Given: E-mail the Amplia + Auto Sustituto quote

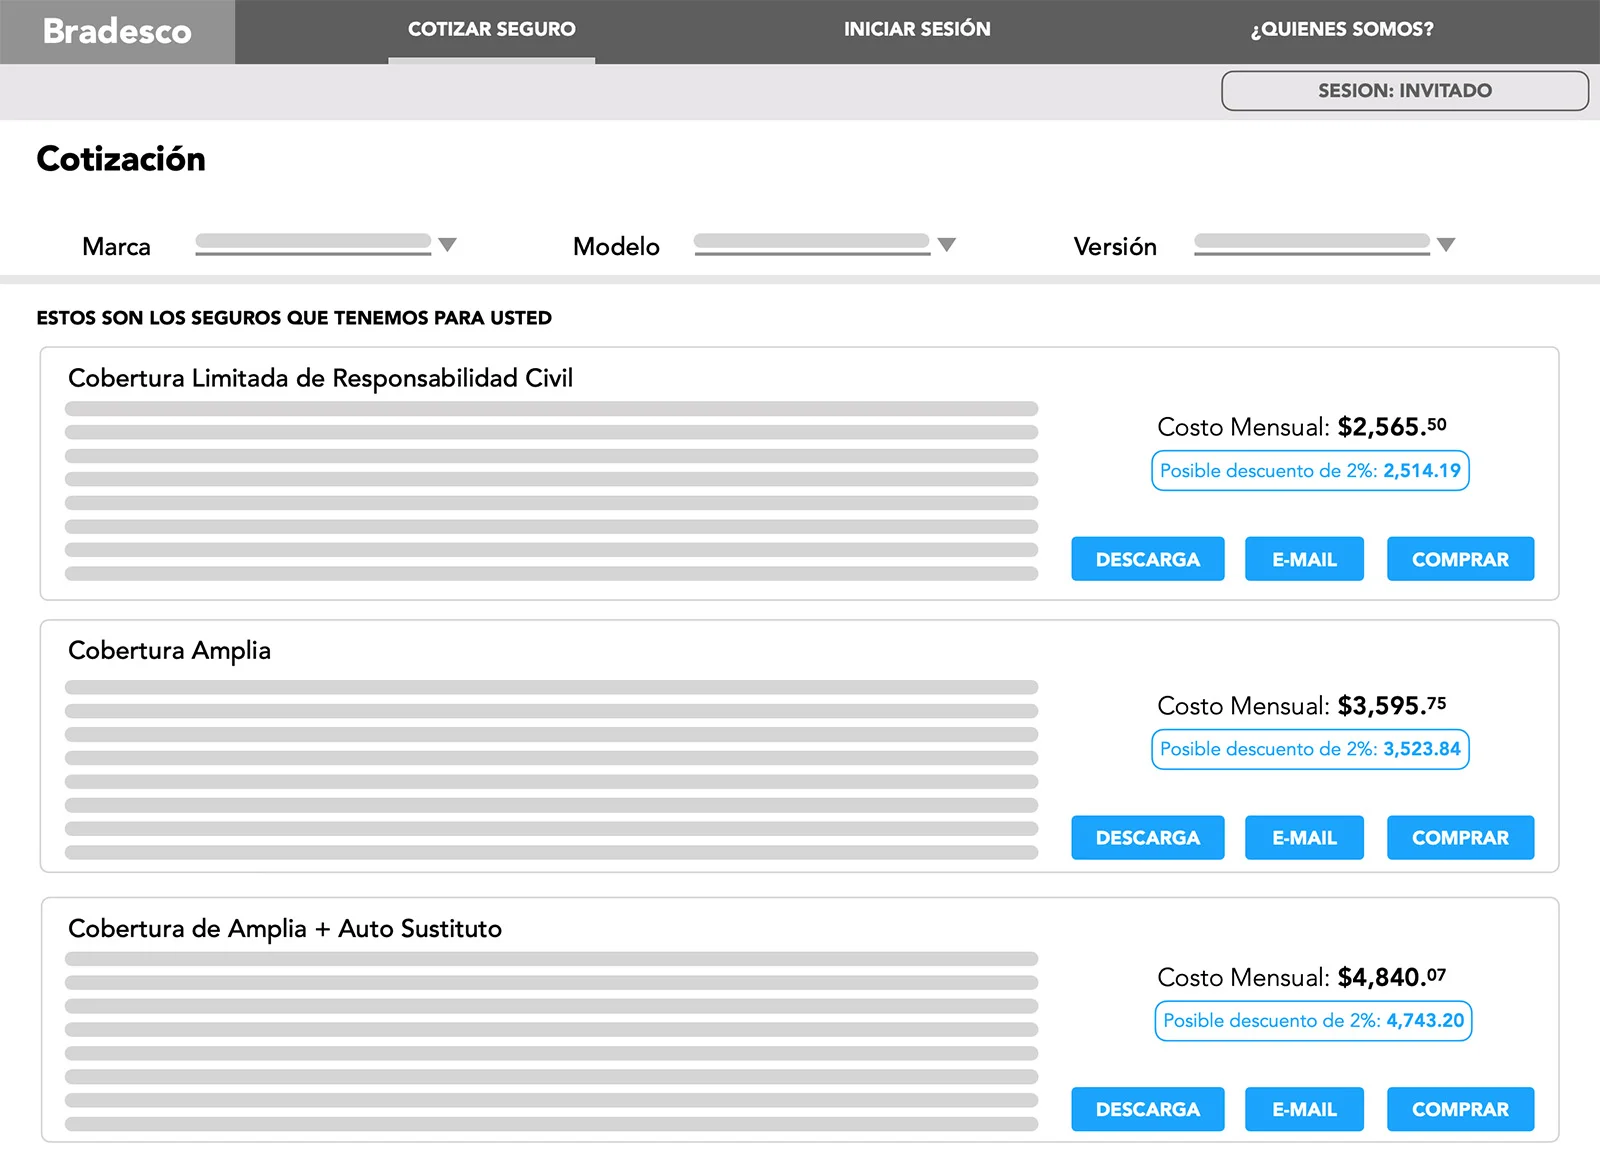Looking at the screenshot, I should tap(1304, 1109).
